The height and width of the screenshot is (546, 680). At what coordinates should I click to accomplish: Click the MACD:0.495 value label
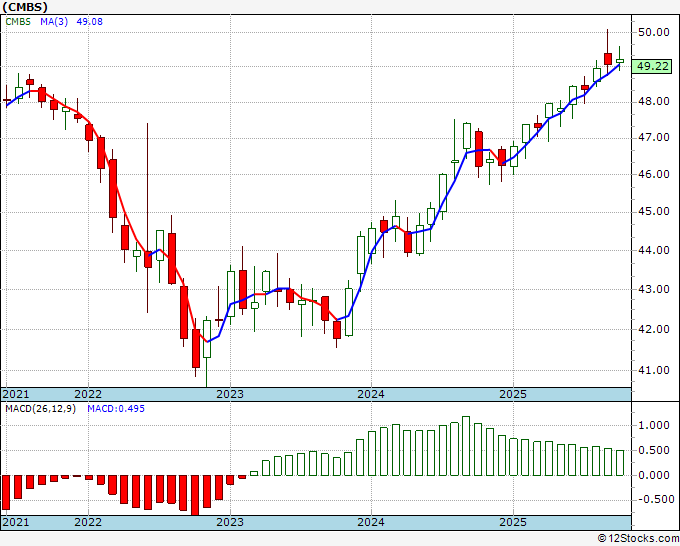click(116, 409)
